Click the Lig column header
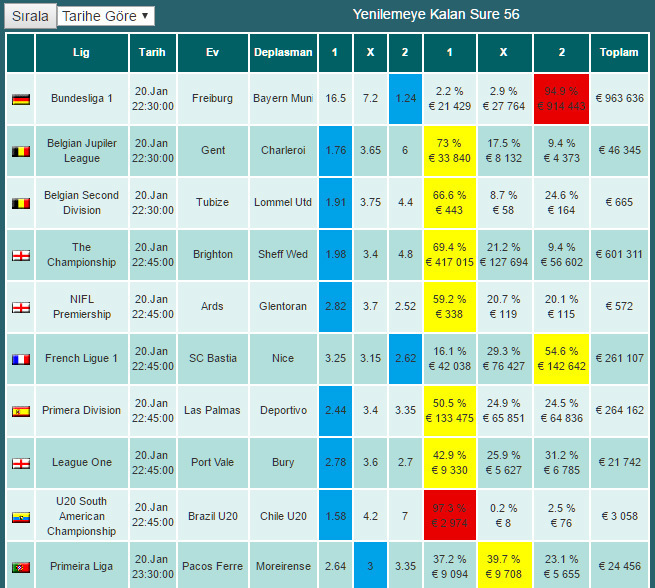655x588 pixels. click(x=81, y=52)
